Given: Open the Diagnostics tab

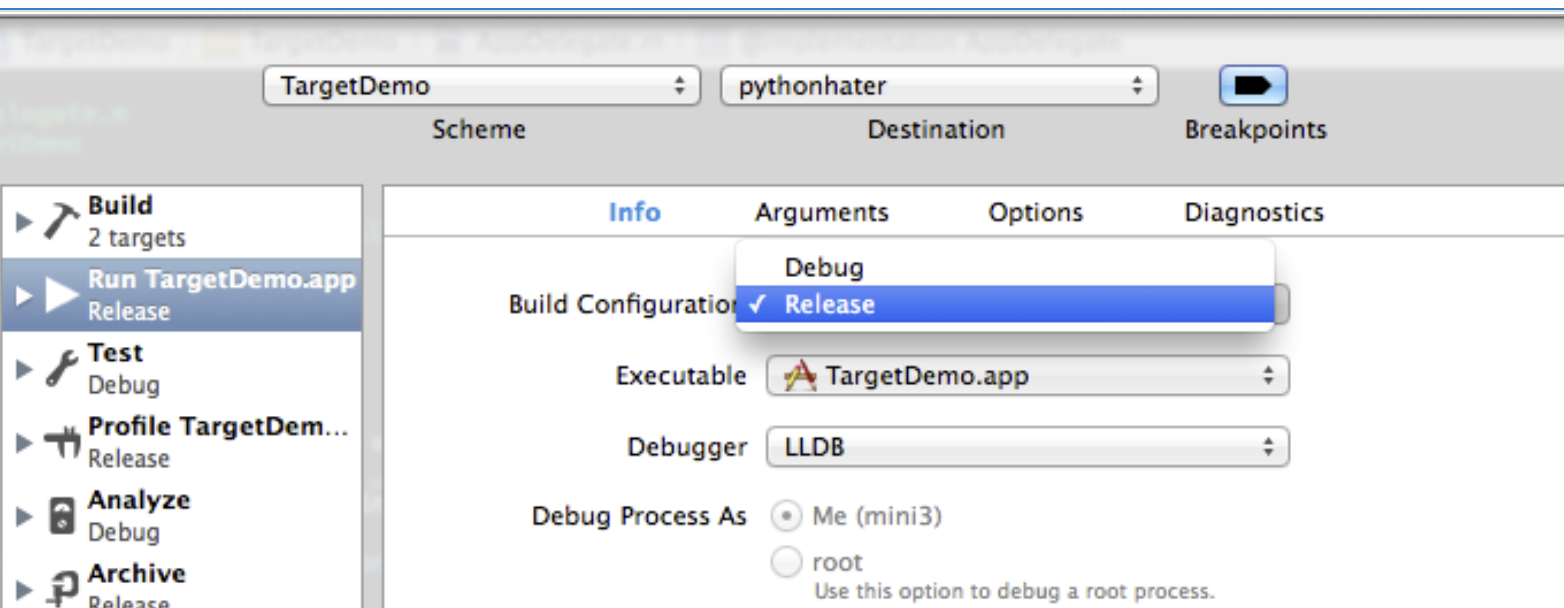Looking at the screenshot, I should click(x=1252, y=212).
